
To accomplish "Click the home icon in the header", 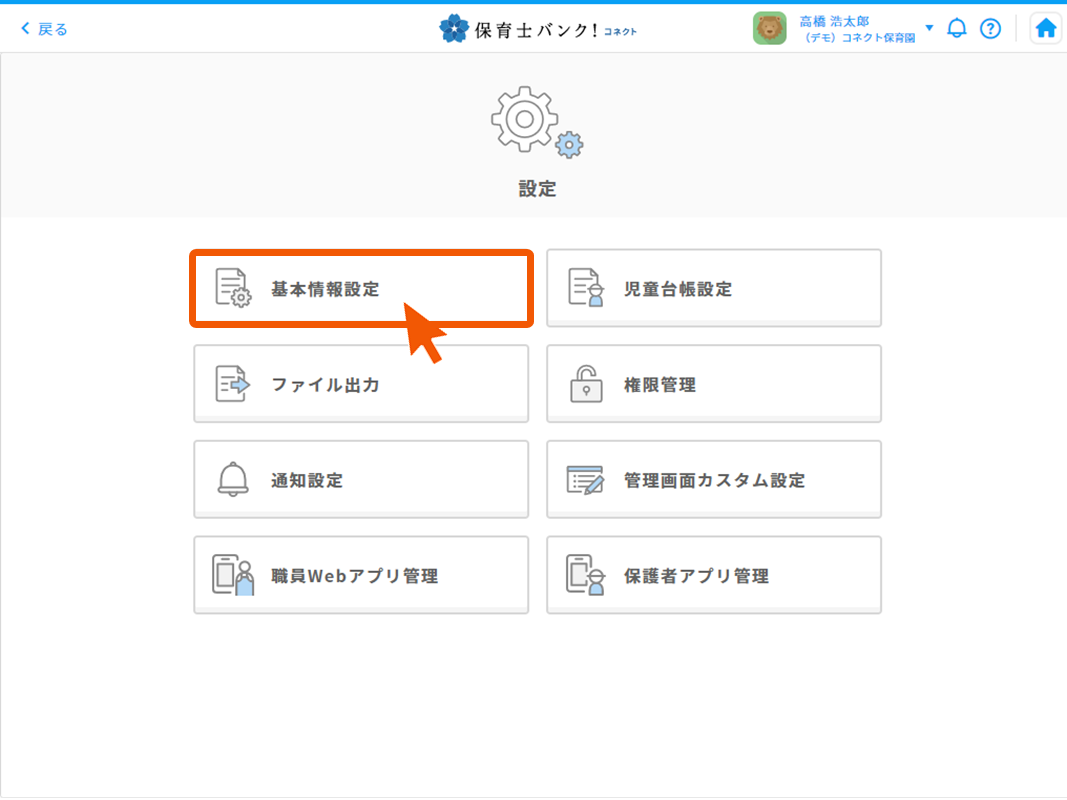I will [x=1046, y=28].
